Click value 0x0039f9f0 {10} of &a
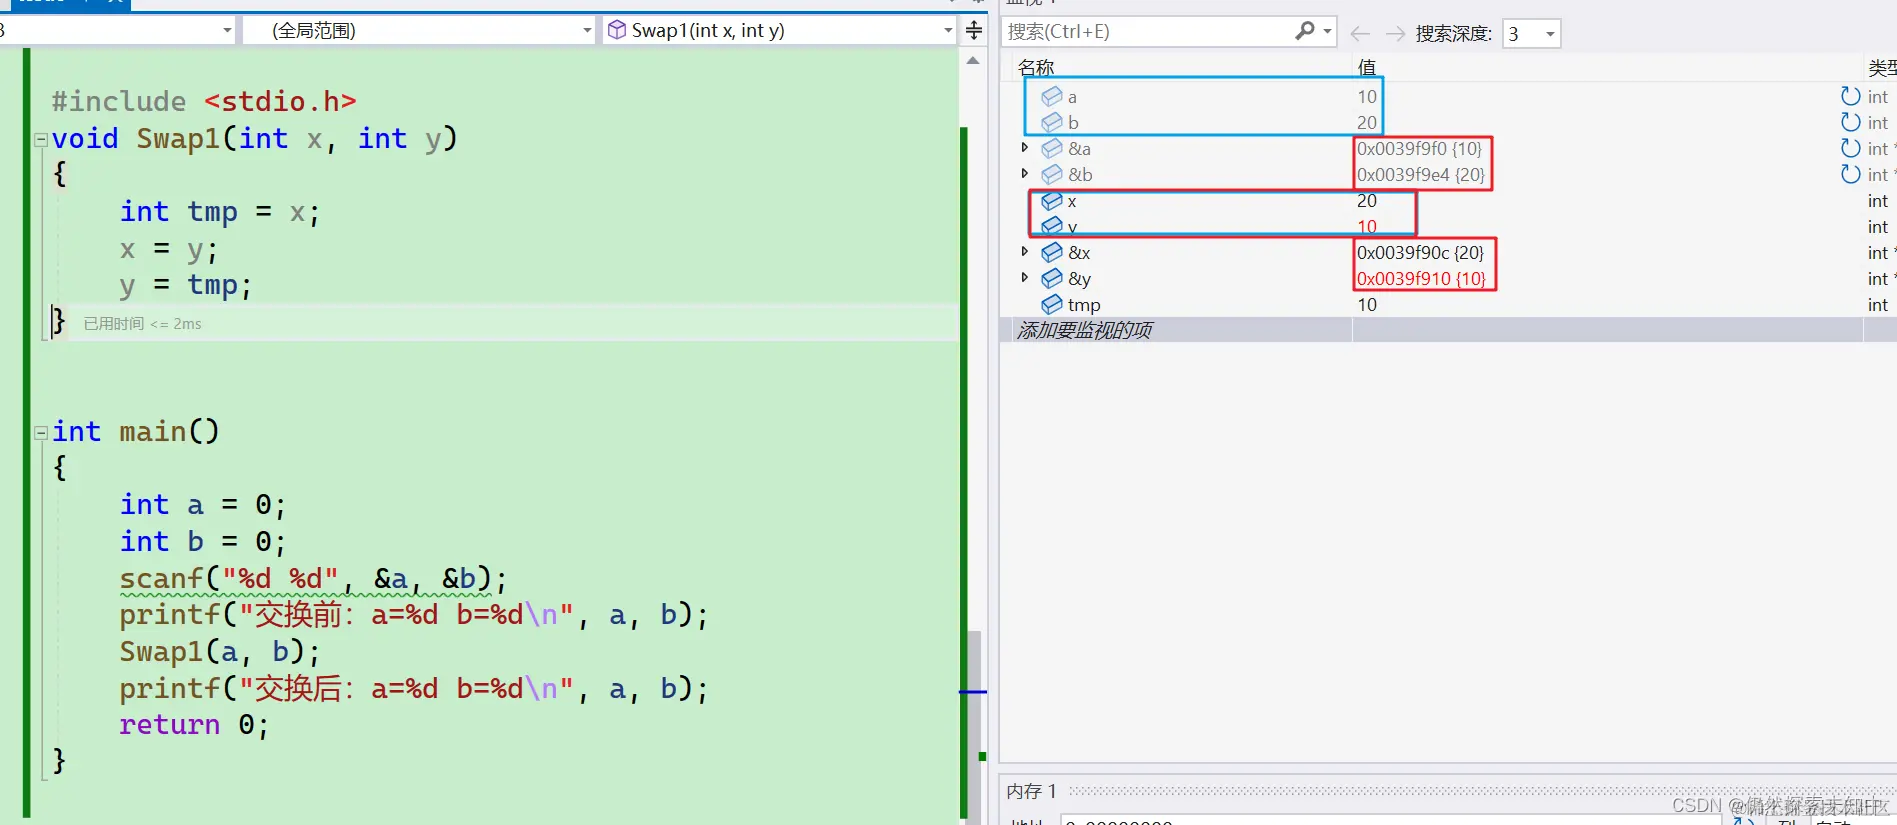Image resolution: width=1897 pixels, height=825 pixels. [1419, 148]
